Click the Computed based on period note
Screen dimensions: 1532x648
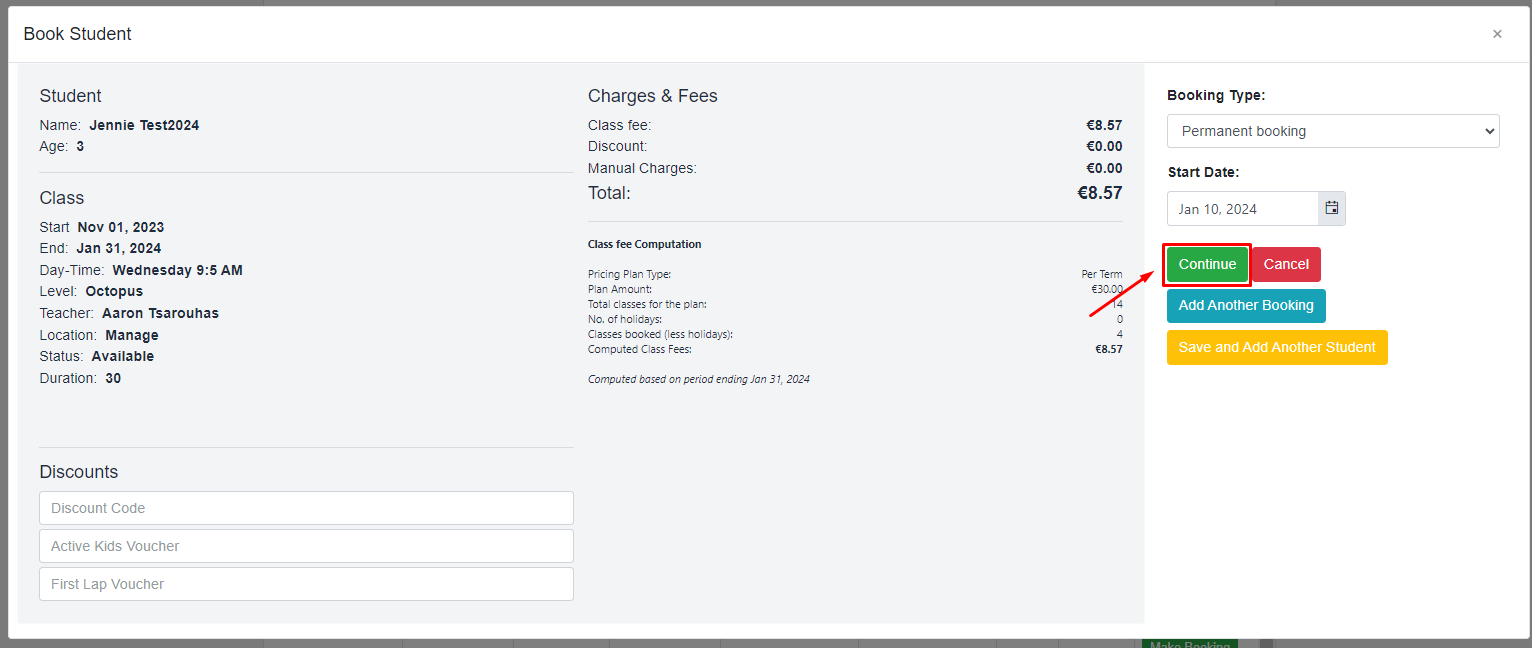point(699,379)
